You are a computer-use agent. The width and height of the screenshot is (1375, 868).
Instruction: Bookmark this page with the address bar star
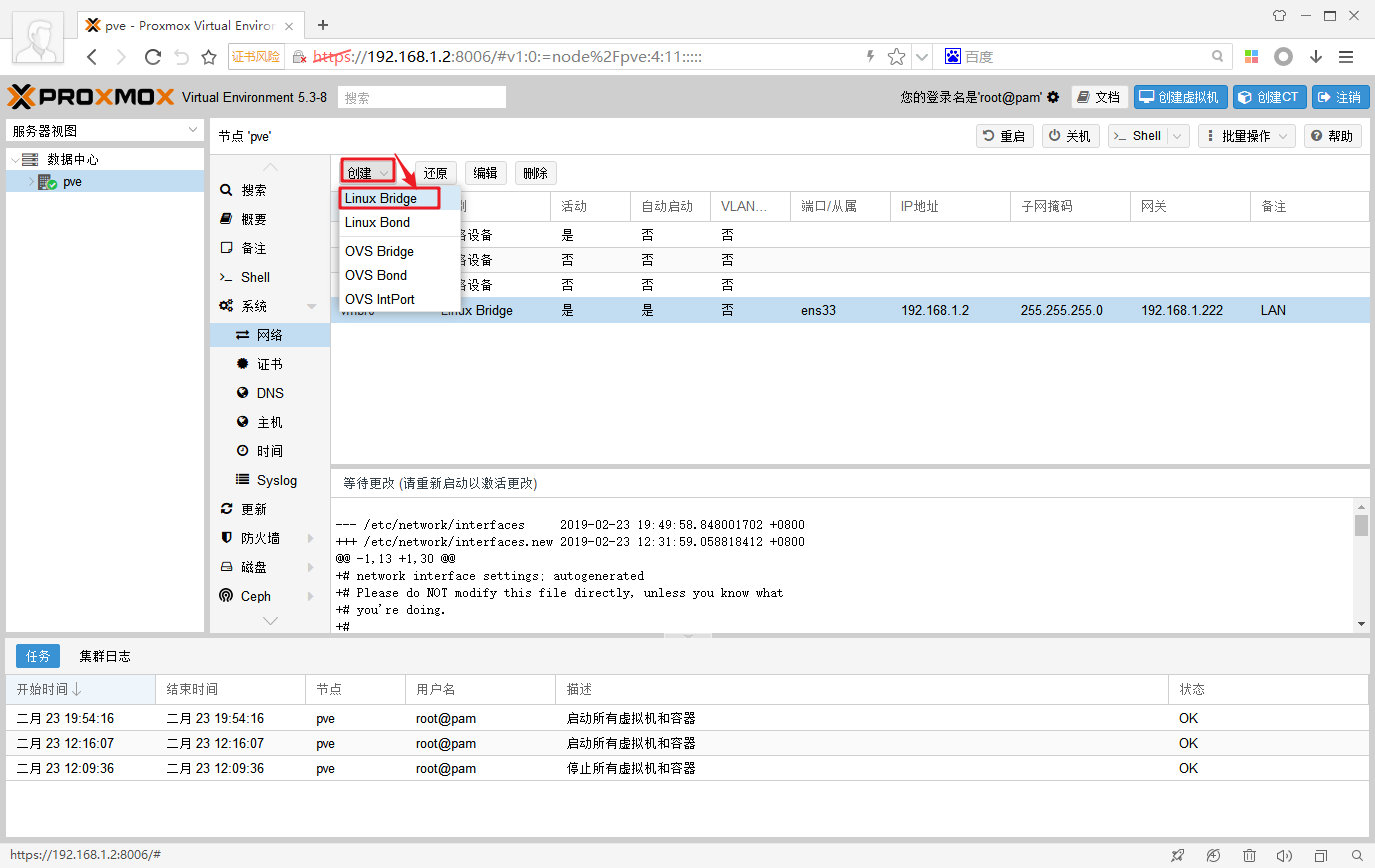pos(896,57)
